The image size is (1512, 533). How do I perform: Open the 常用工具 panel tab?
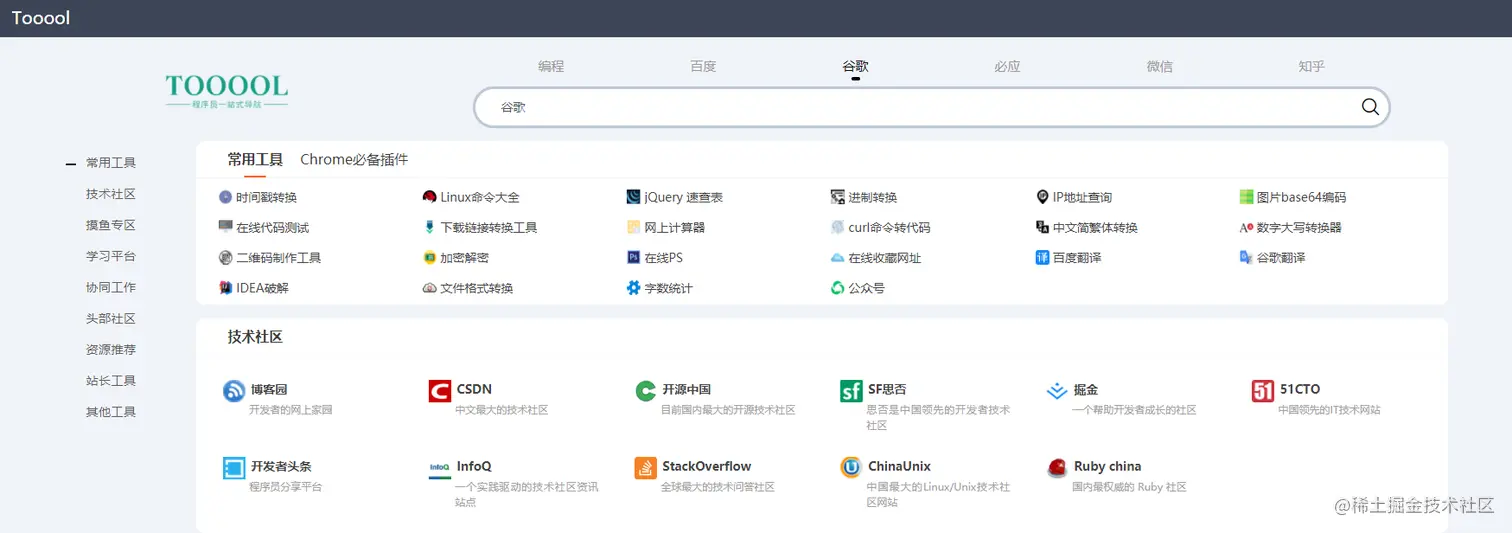(x=255, y=159)
